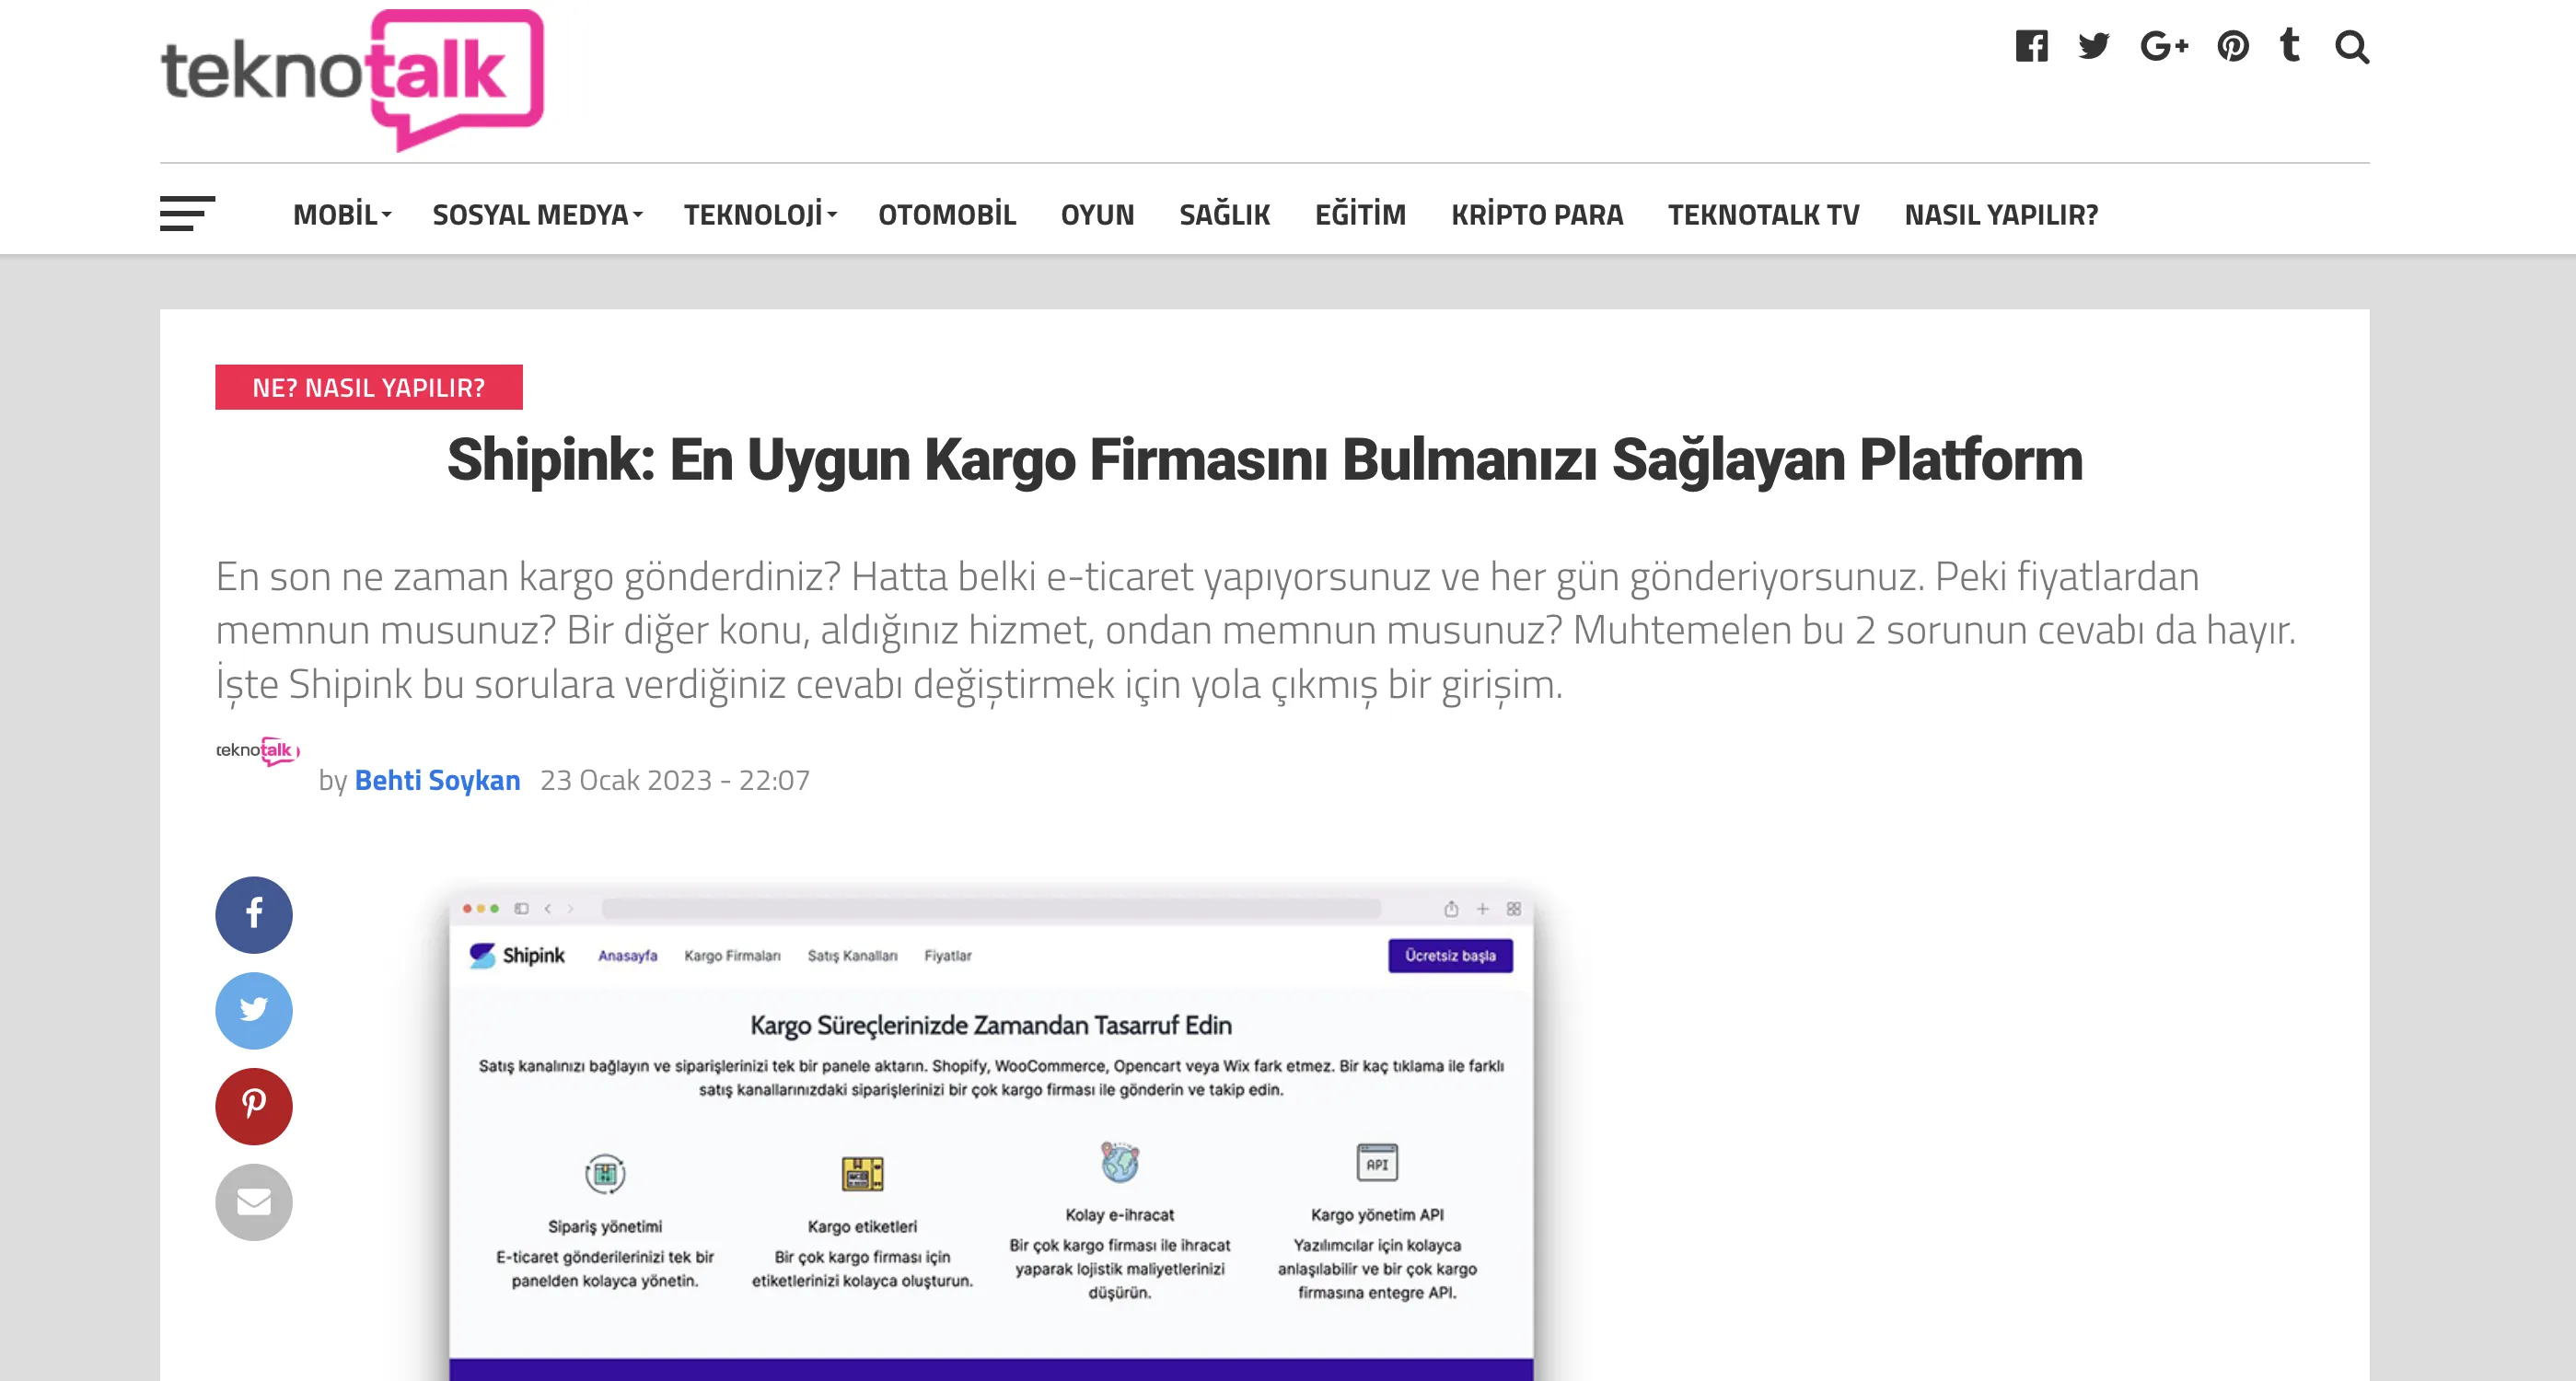Click the NE? NASIL YAPILIR? category badge

368,388
